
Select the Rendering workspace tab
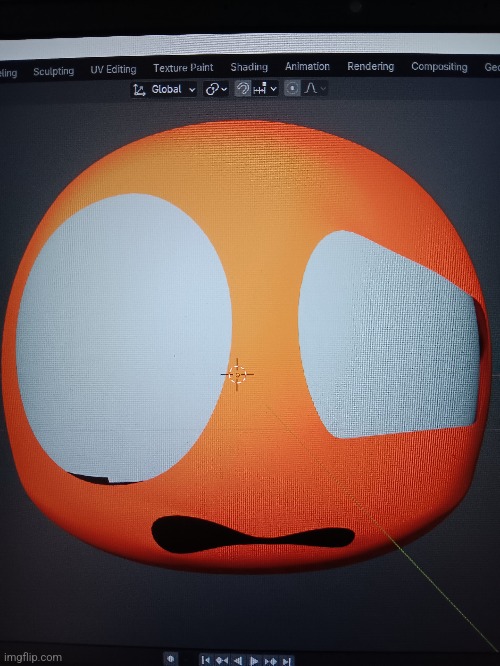tap(370, 66)
